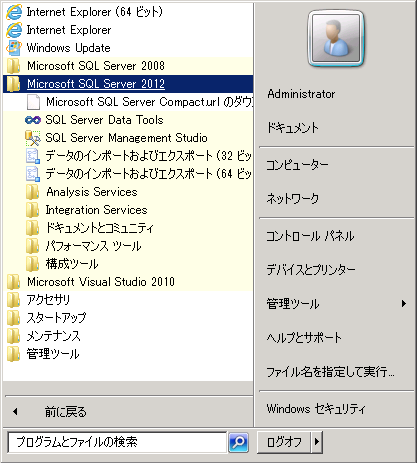This screenshot has width=417, height=463.
Task: Launch SQL Server Management Studio by its label
Action: pyautogui.click(x=126, y=138)
